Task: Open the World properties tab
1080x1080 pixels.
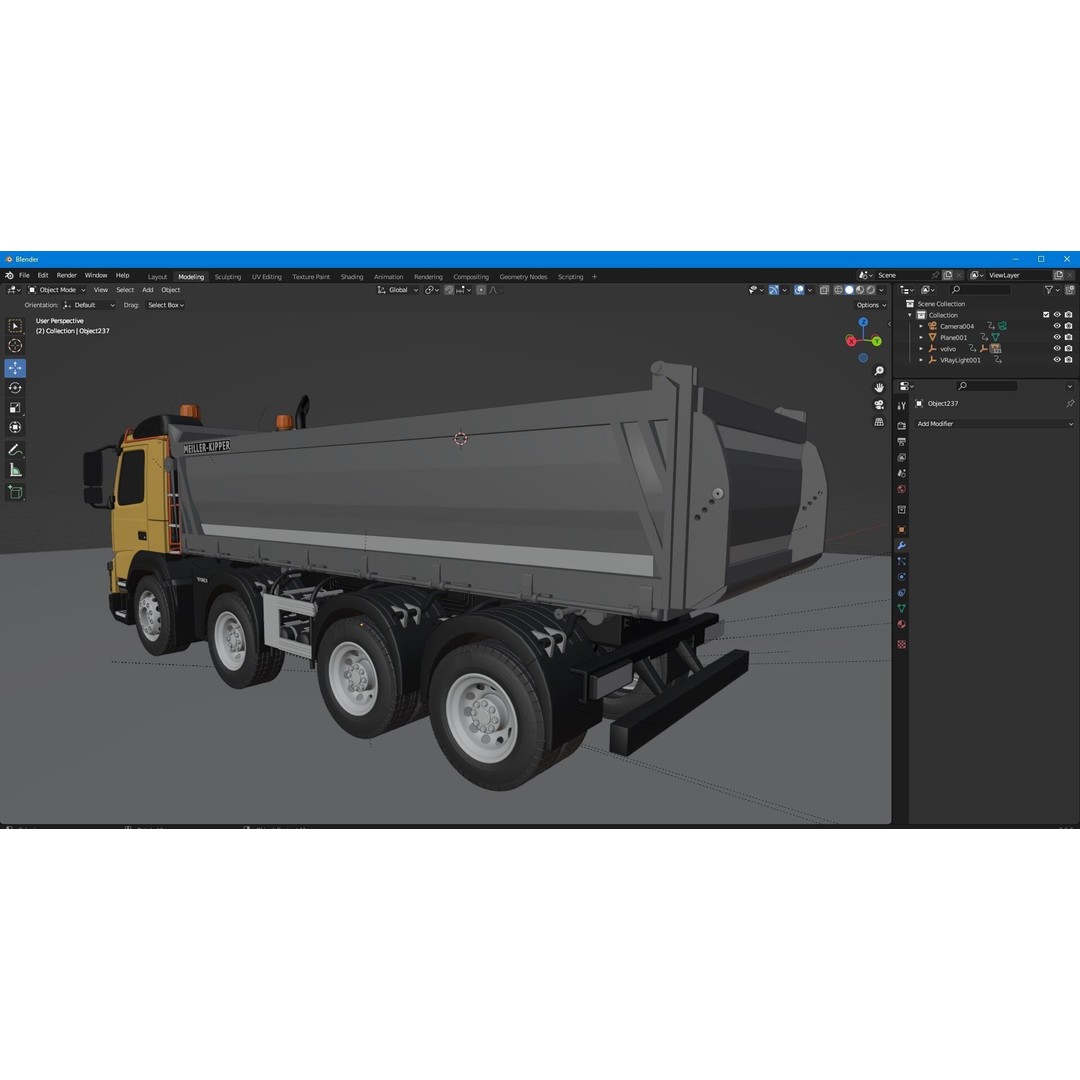Action: (x=902, y=489)
